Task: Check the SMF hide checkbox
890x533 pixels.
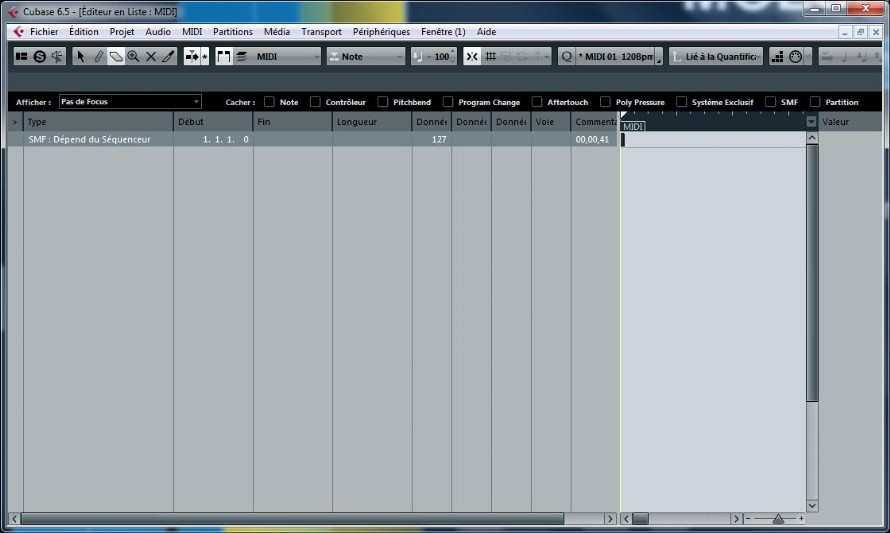Action: pos(770,102)
